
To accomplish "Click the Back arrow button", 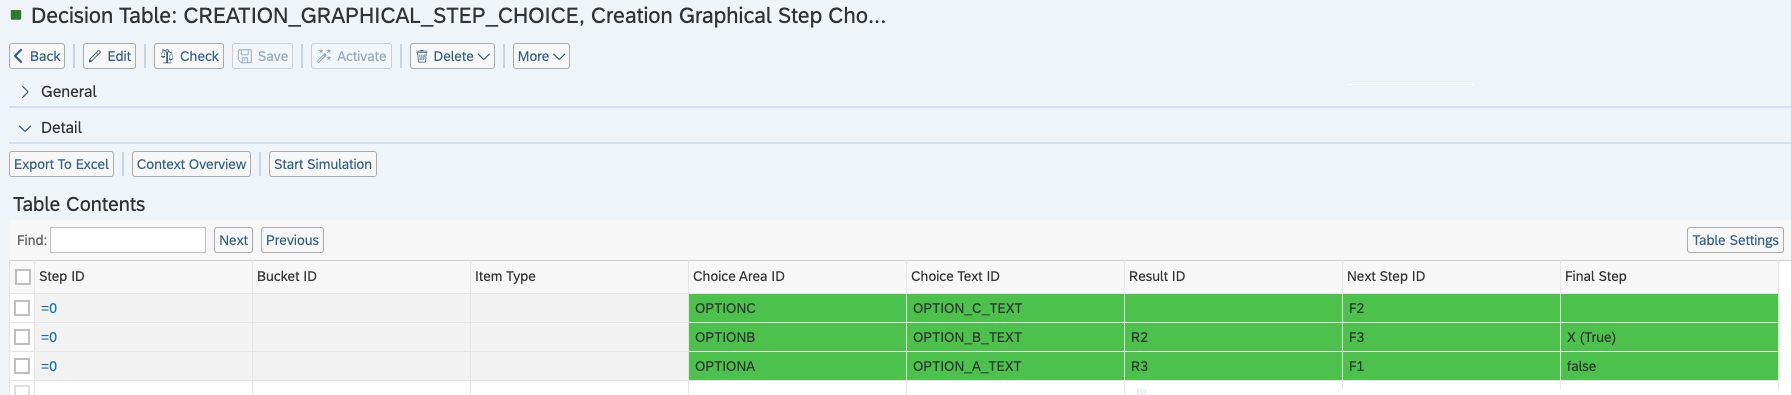I will point(37,56).
